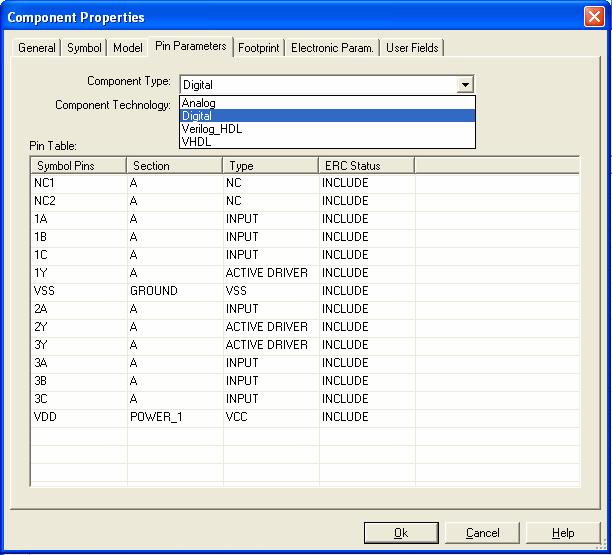Select the NC1 symbol pin cell
The width and height of the screenshot is (612, 555).
[x=78, y=183]
